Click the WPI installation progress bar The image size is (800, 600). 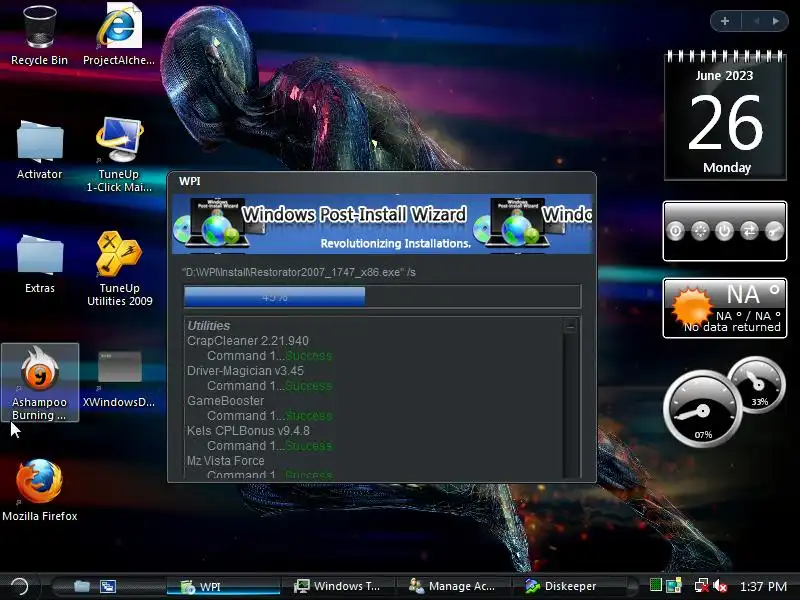pyautogui.click(x=382, y=296)
